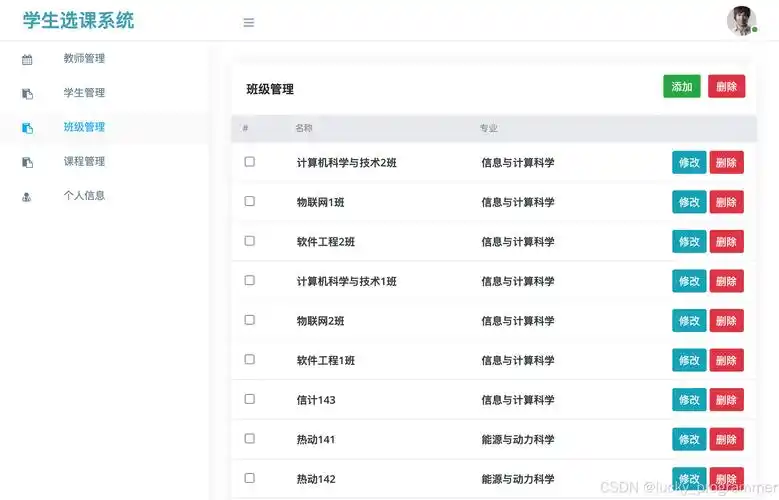Click the document icon beside 课程管理
The width and height of the screenshot is (779, 500).
[27, 163]
